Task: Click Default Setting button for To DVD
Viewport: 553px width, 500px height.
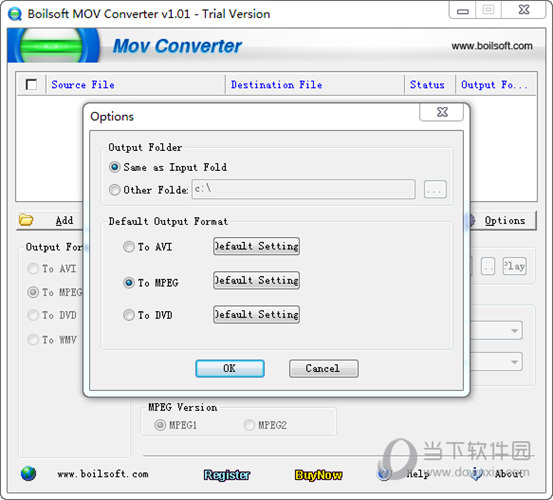Action: click(x=256, y=314)
